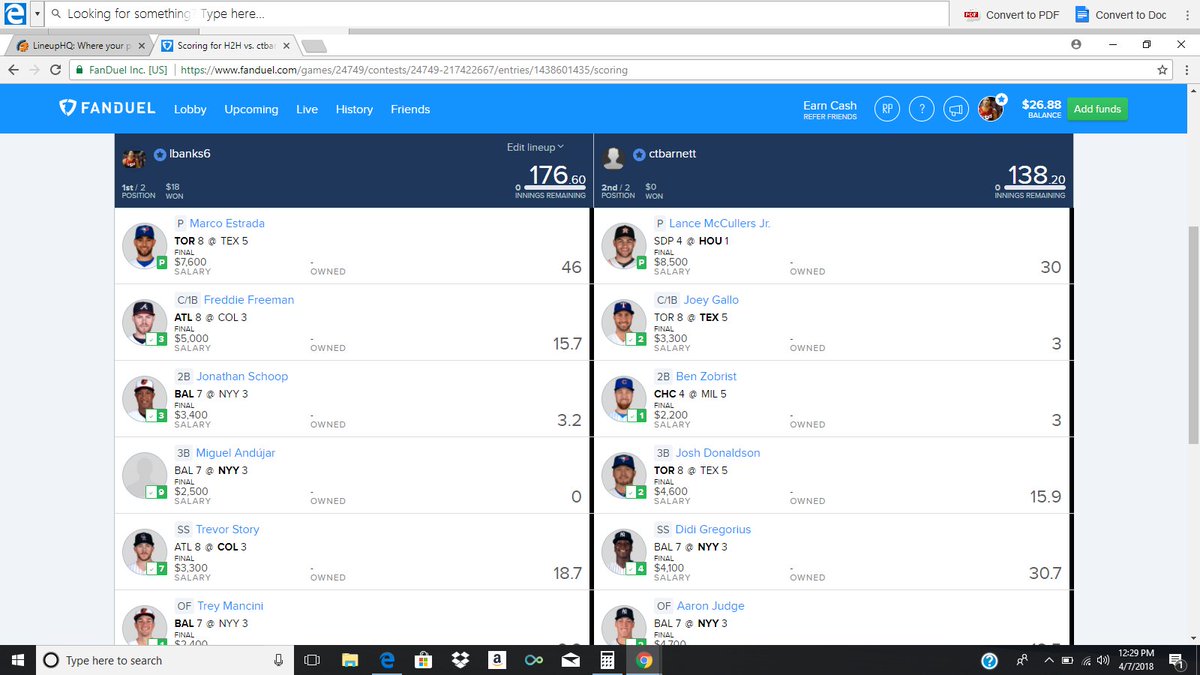Click the FanDuel logo

[x=107, y=108]
